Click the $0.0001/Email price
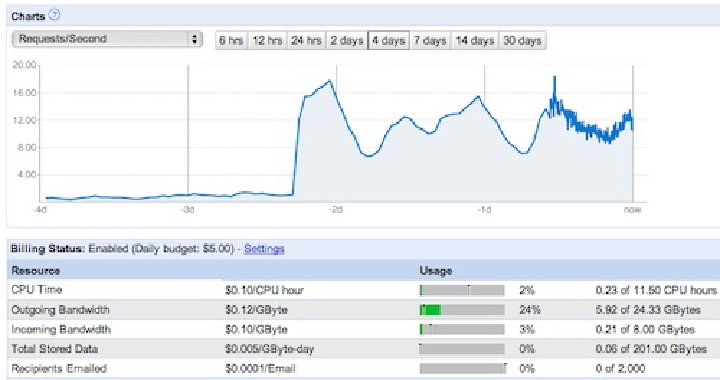 260,368
